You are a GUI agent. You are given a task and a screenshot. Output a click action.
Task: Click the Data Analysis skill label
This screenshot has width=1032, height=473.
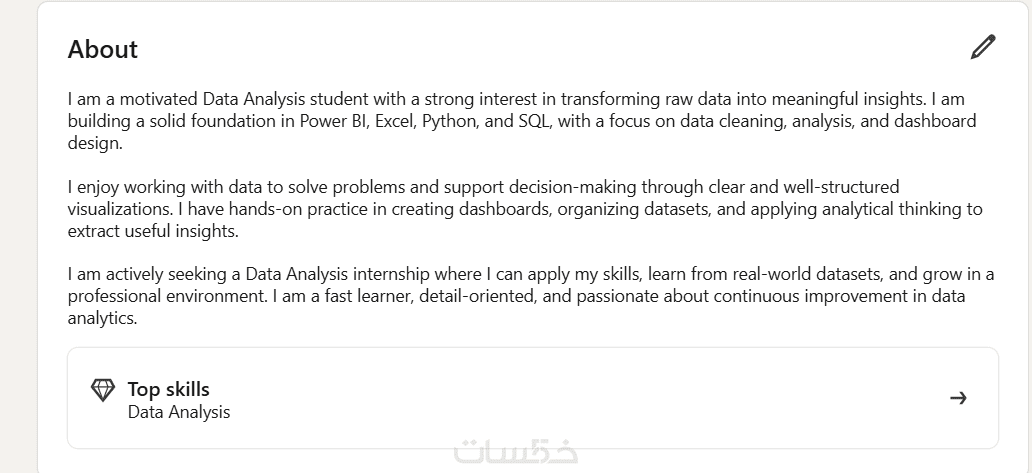[x=179, y=412]
